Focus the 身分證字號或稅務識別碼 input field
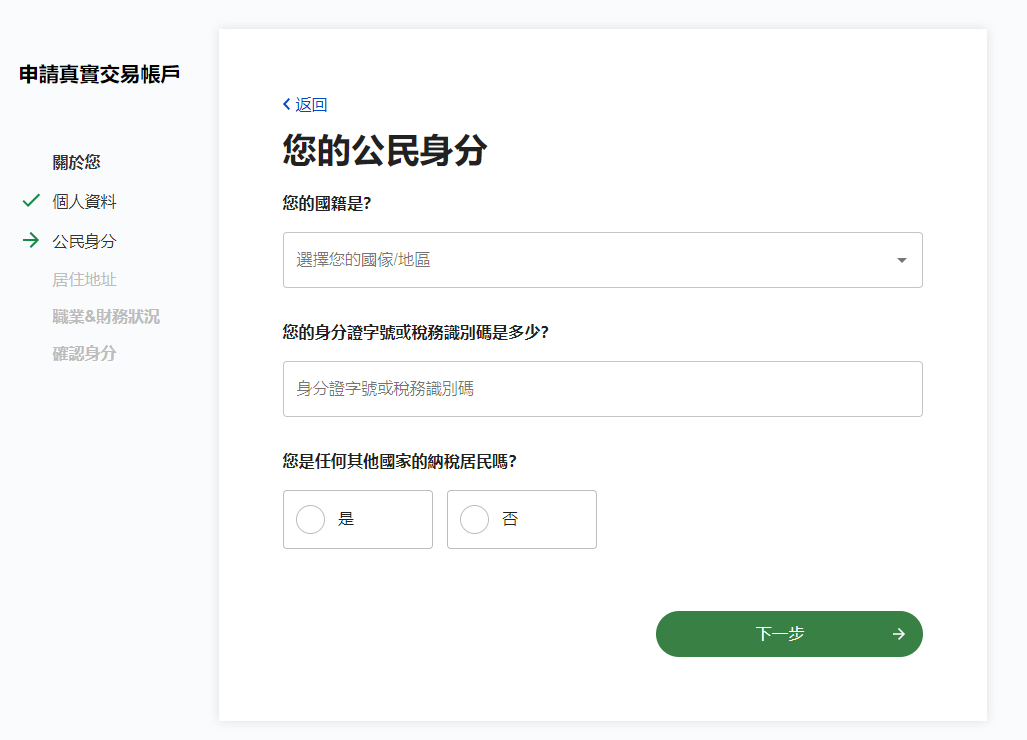This screenshot has width=1027, height=740. [603, 389]
